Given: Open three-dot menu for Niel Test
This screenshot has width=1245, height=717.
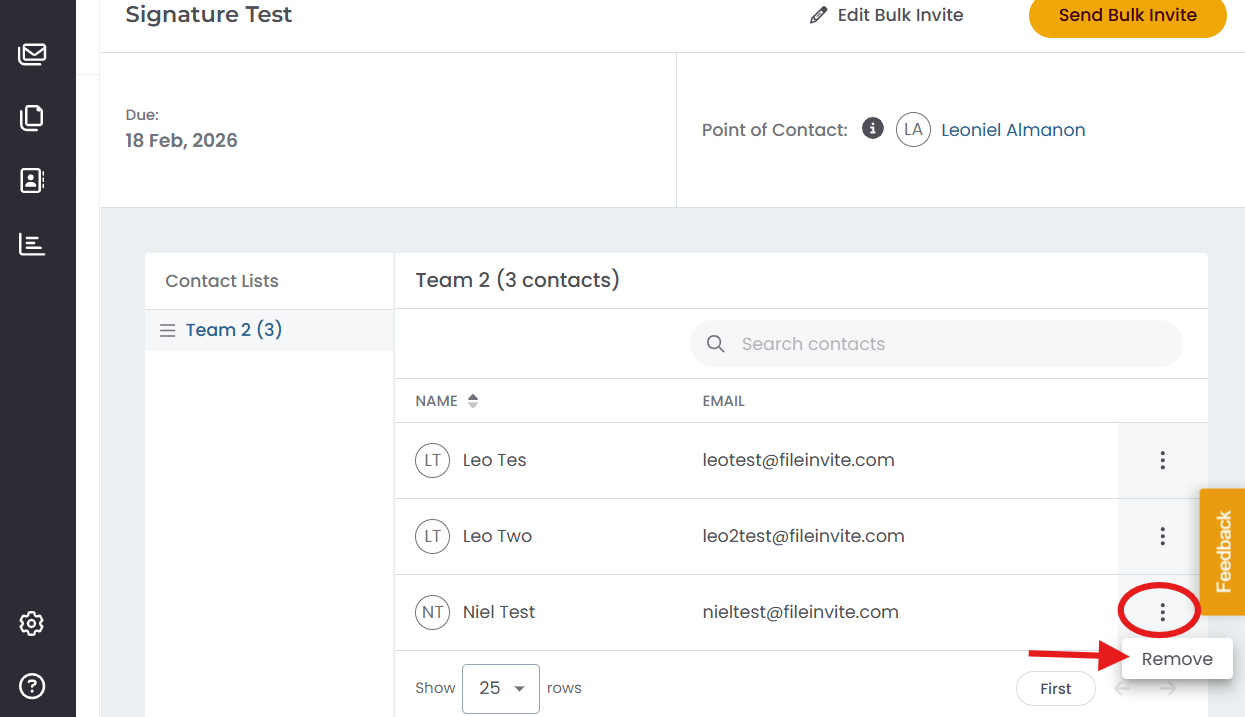Looking at the screenshot, I should (x=1162, y=612).
